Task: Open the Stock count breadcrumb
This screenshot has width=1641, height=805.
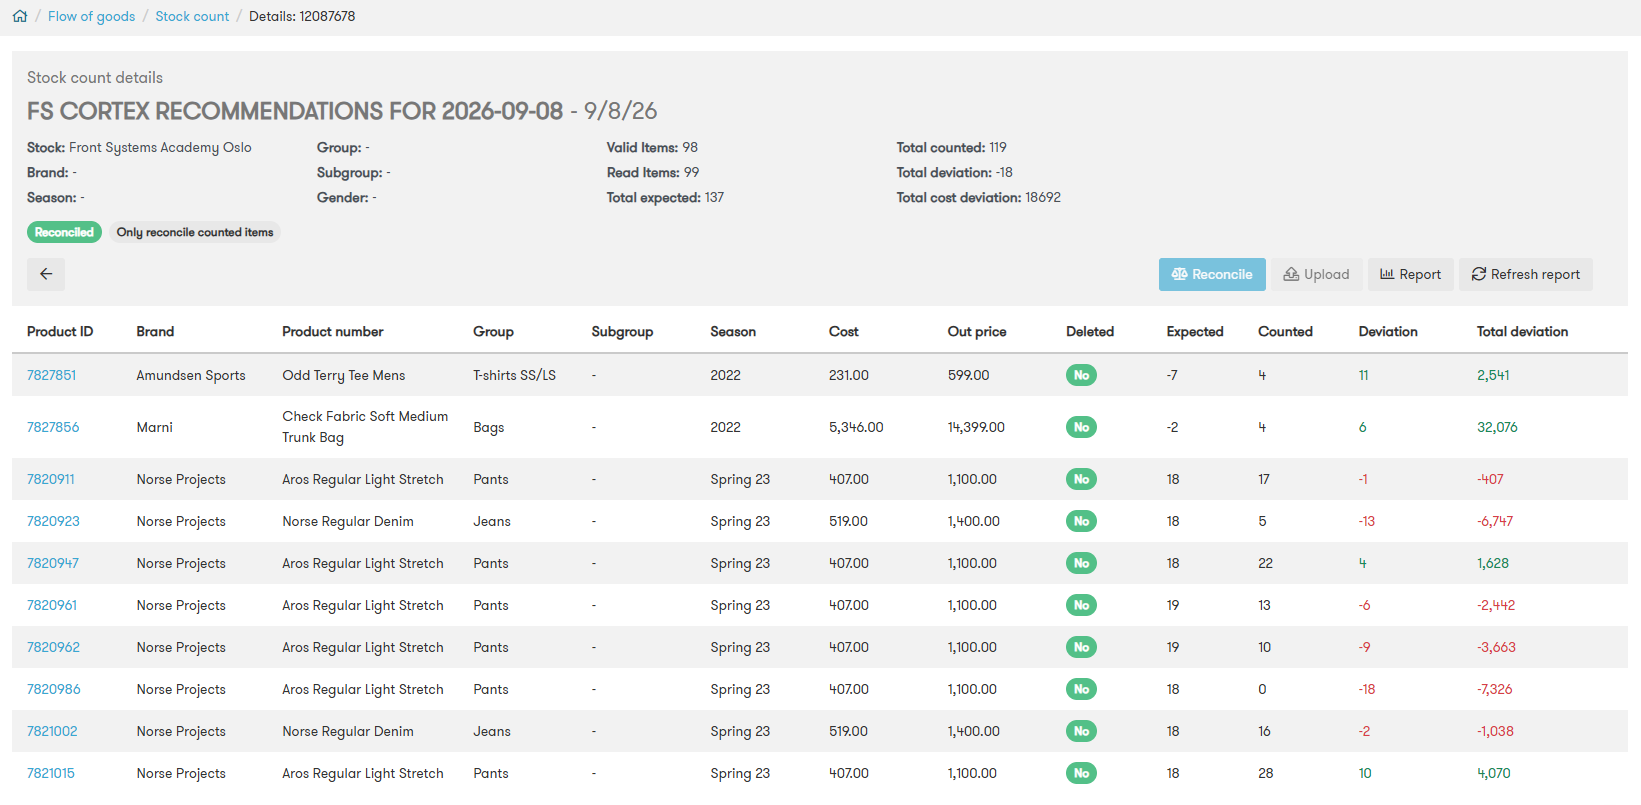Action: coord(192,16)
